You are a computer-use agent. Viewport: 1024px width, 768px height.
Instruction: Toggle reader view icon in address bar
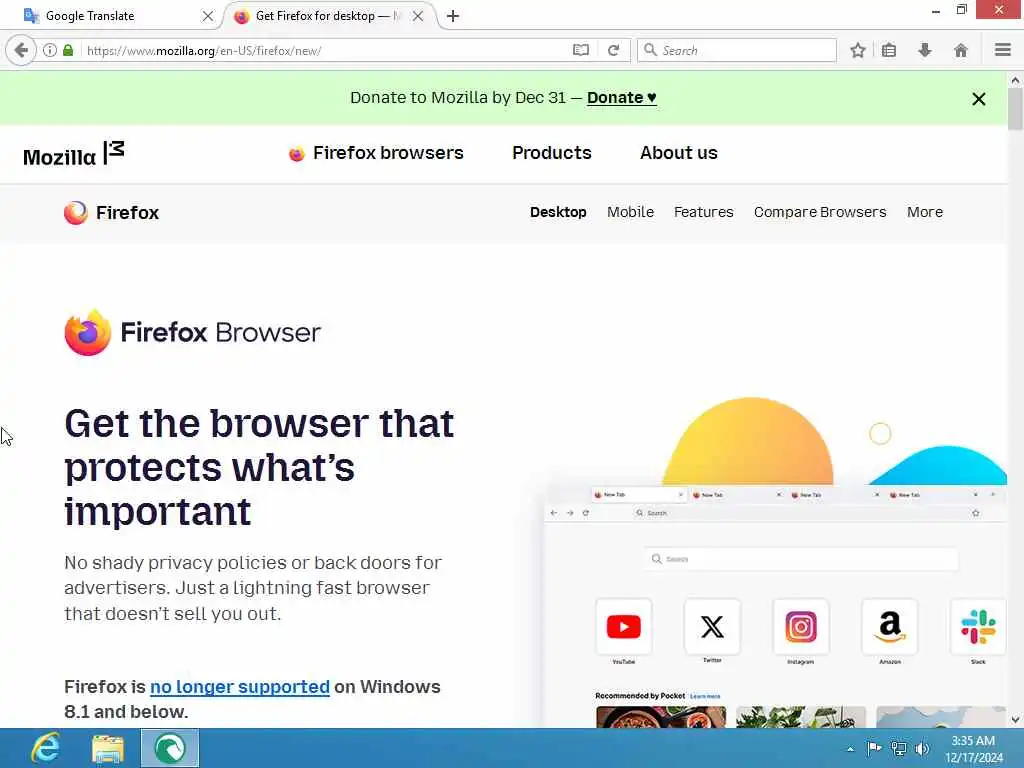click(581, 50)
